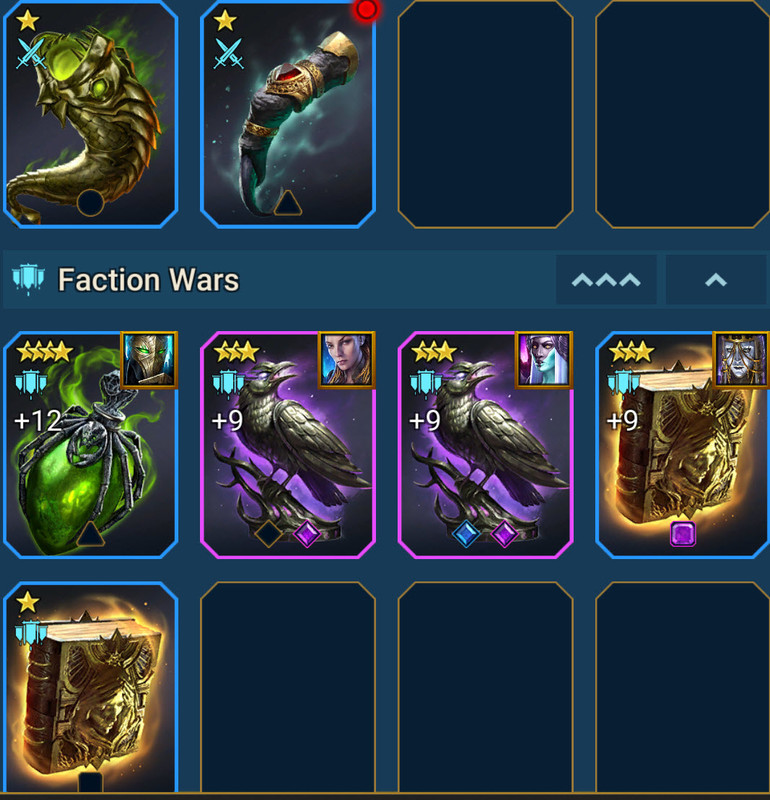This screenshot has width=770, height=800.
Task: Click the brunette female champion portrait
Action: click(x=346, y=360)
